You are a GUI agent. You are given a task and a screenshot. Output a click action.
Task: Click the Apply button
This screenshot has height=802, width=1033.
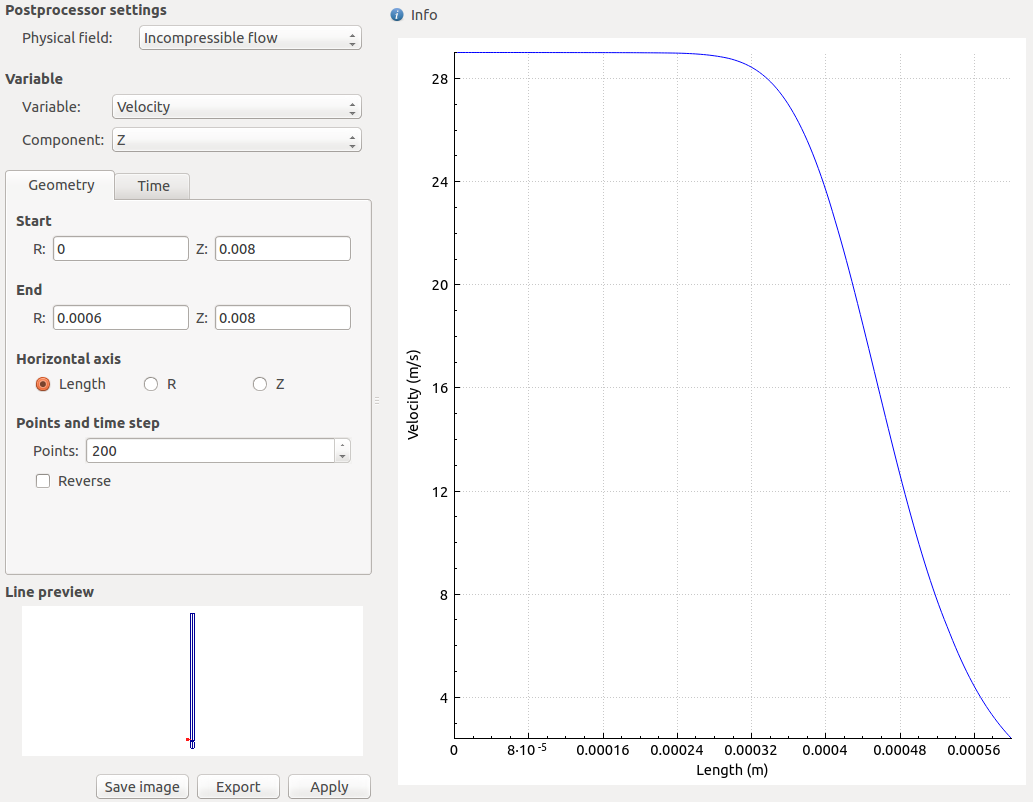click(x=329, y=787)
